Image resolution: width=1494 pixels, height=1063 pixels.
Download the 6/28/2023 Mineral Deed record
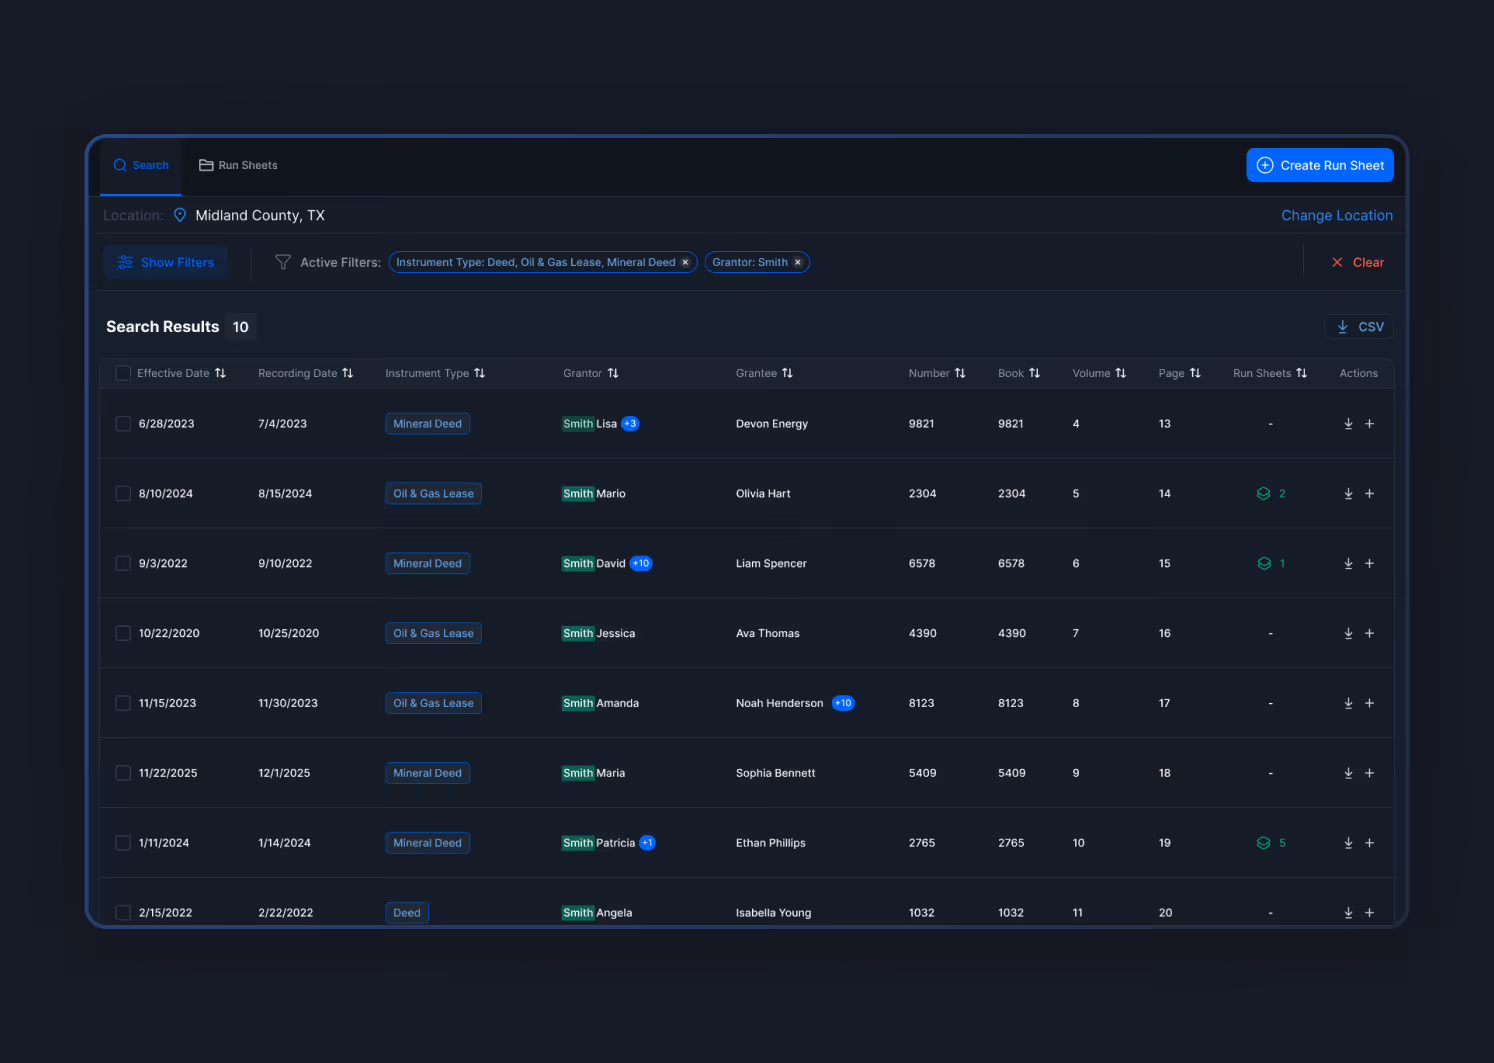[1348, 424]
